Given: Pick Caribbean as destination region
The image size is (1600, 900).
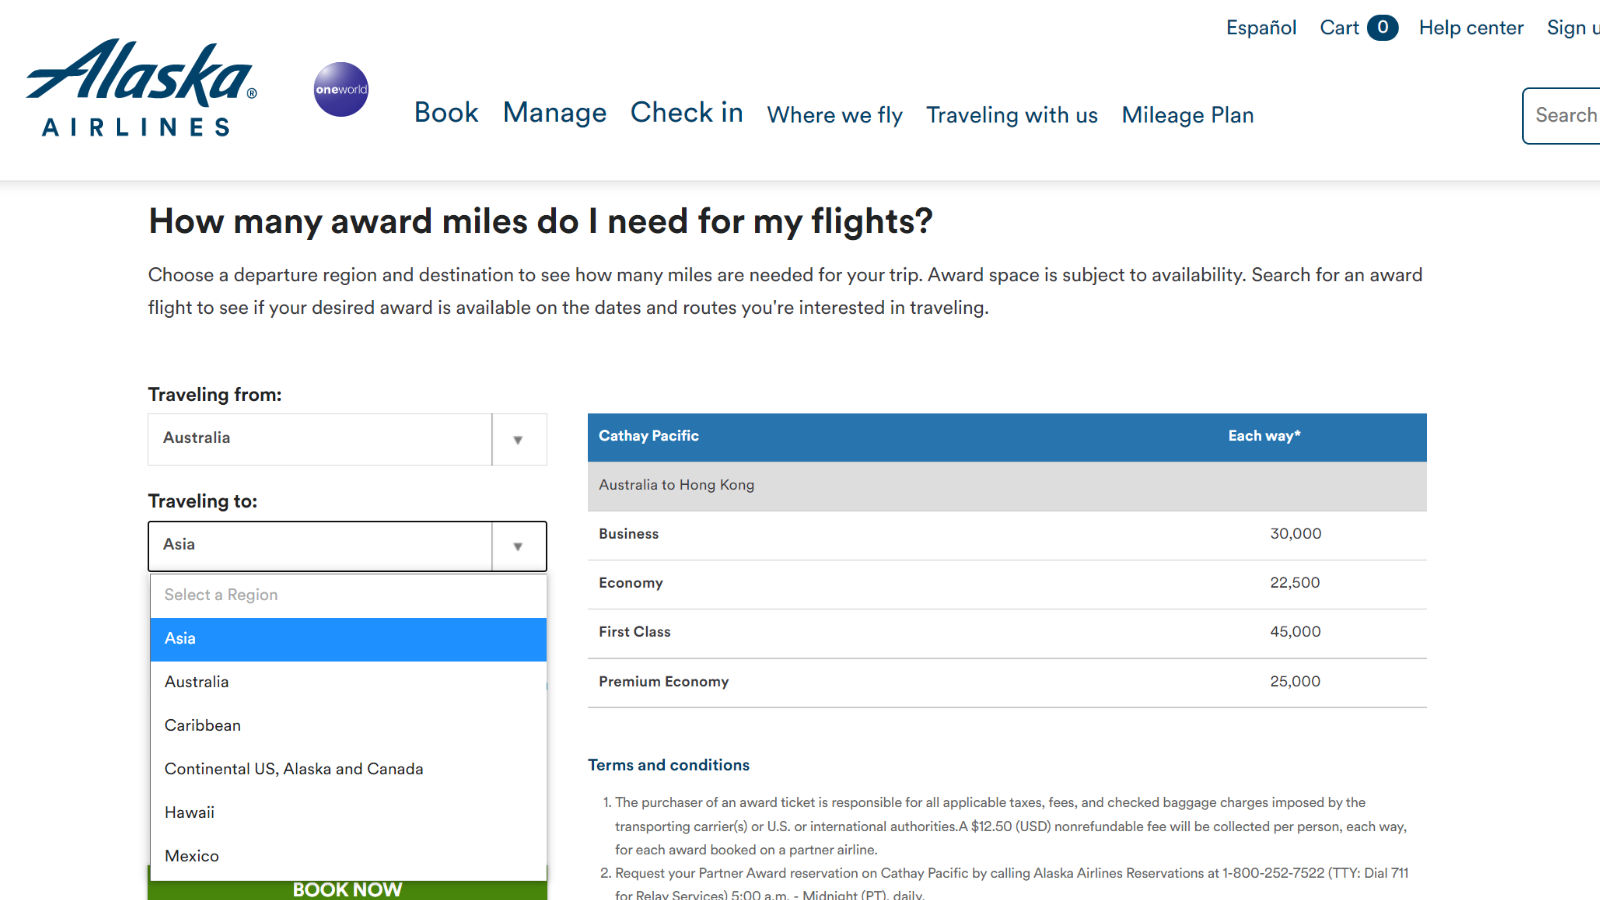Looking at the screenshot, I should pyautogui.click(x=348, y=726).
